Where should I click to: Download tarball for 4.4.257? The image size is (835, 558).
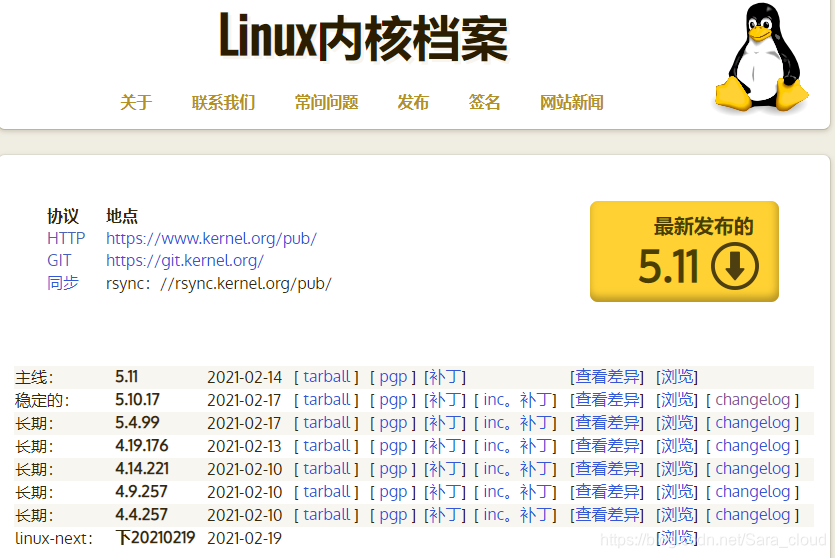(326, 514)
